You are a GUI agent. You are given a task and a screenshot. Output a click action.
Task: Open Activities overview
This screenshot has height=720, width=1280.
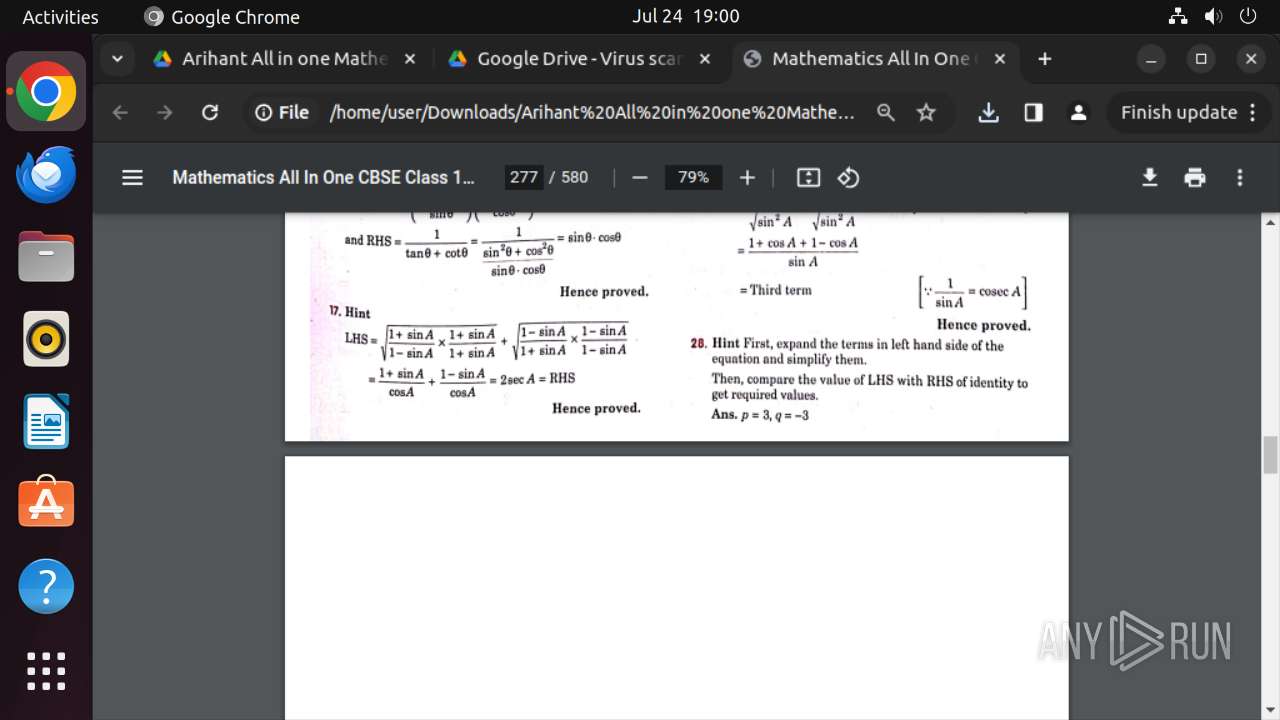click(60, 16)
